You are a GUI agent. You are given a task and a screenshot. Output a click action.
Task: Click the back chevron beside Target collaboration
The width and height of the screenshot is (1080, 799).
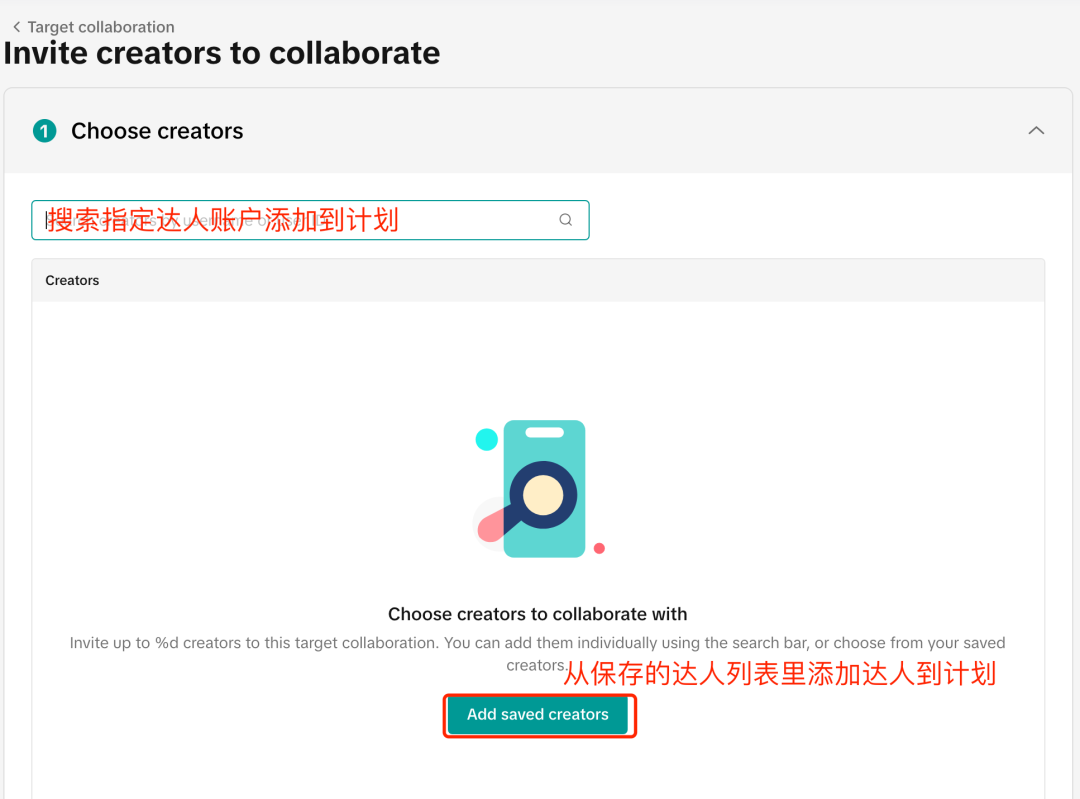pos(17,27)
